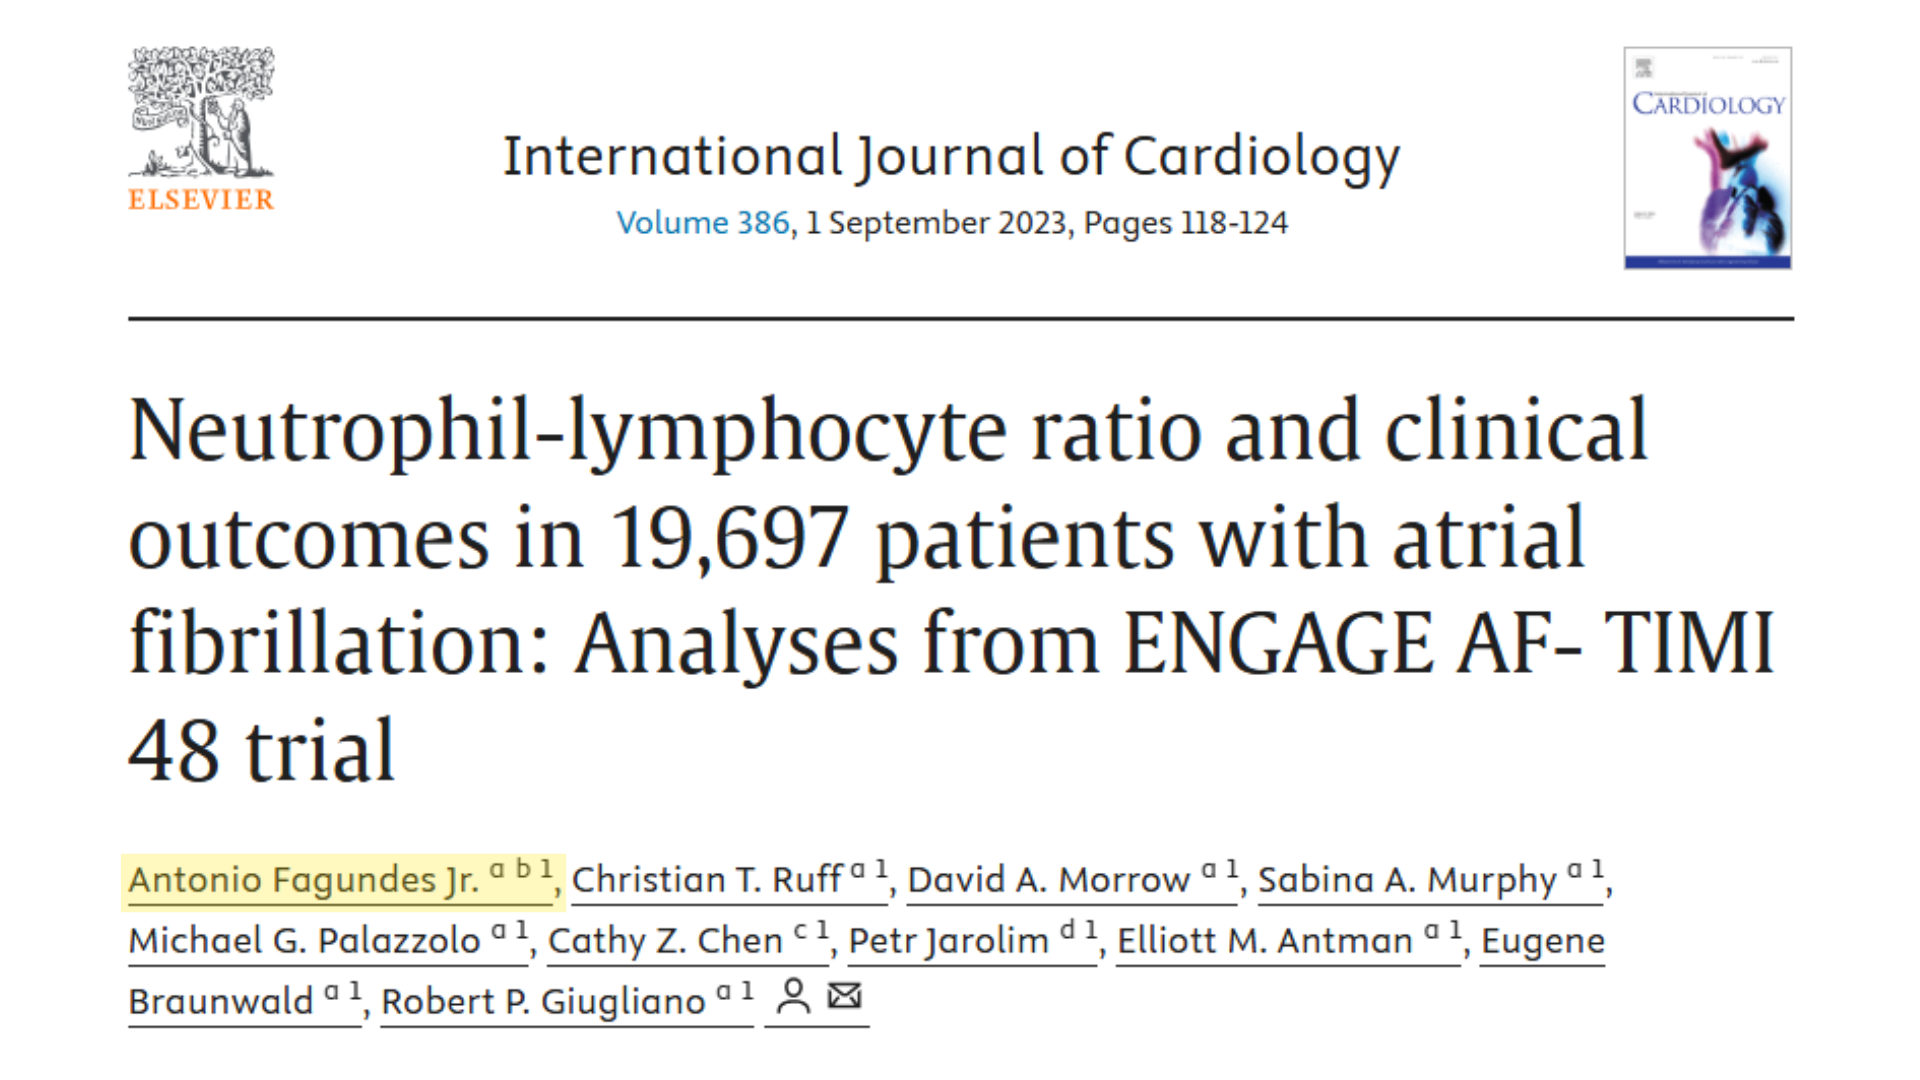
Task: Click the orange ELSEVIER wordmark
Action: point(201,200)
